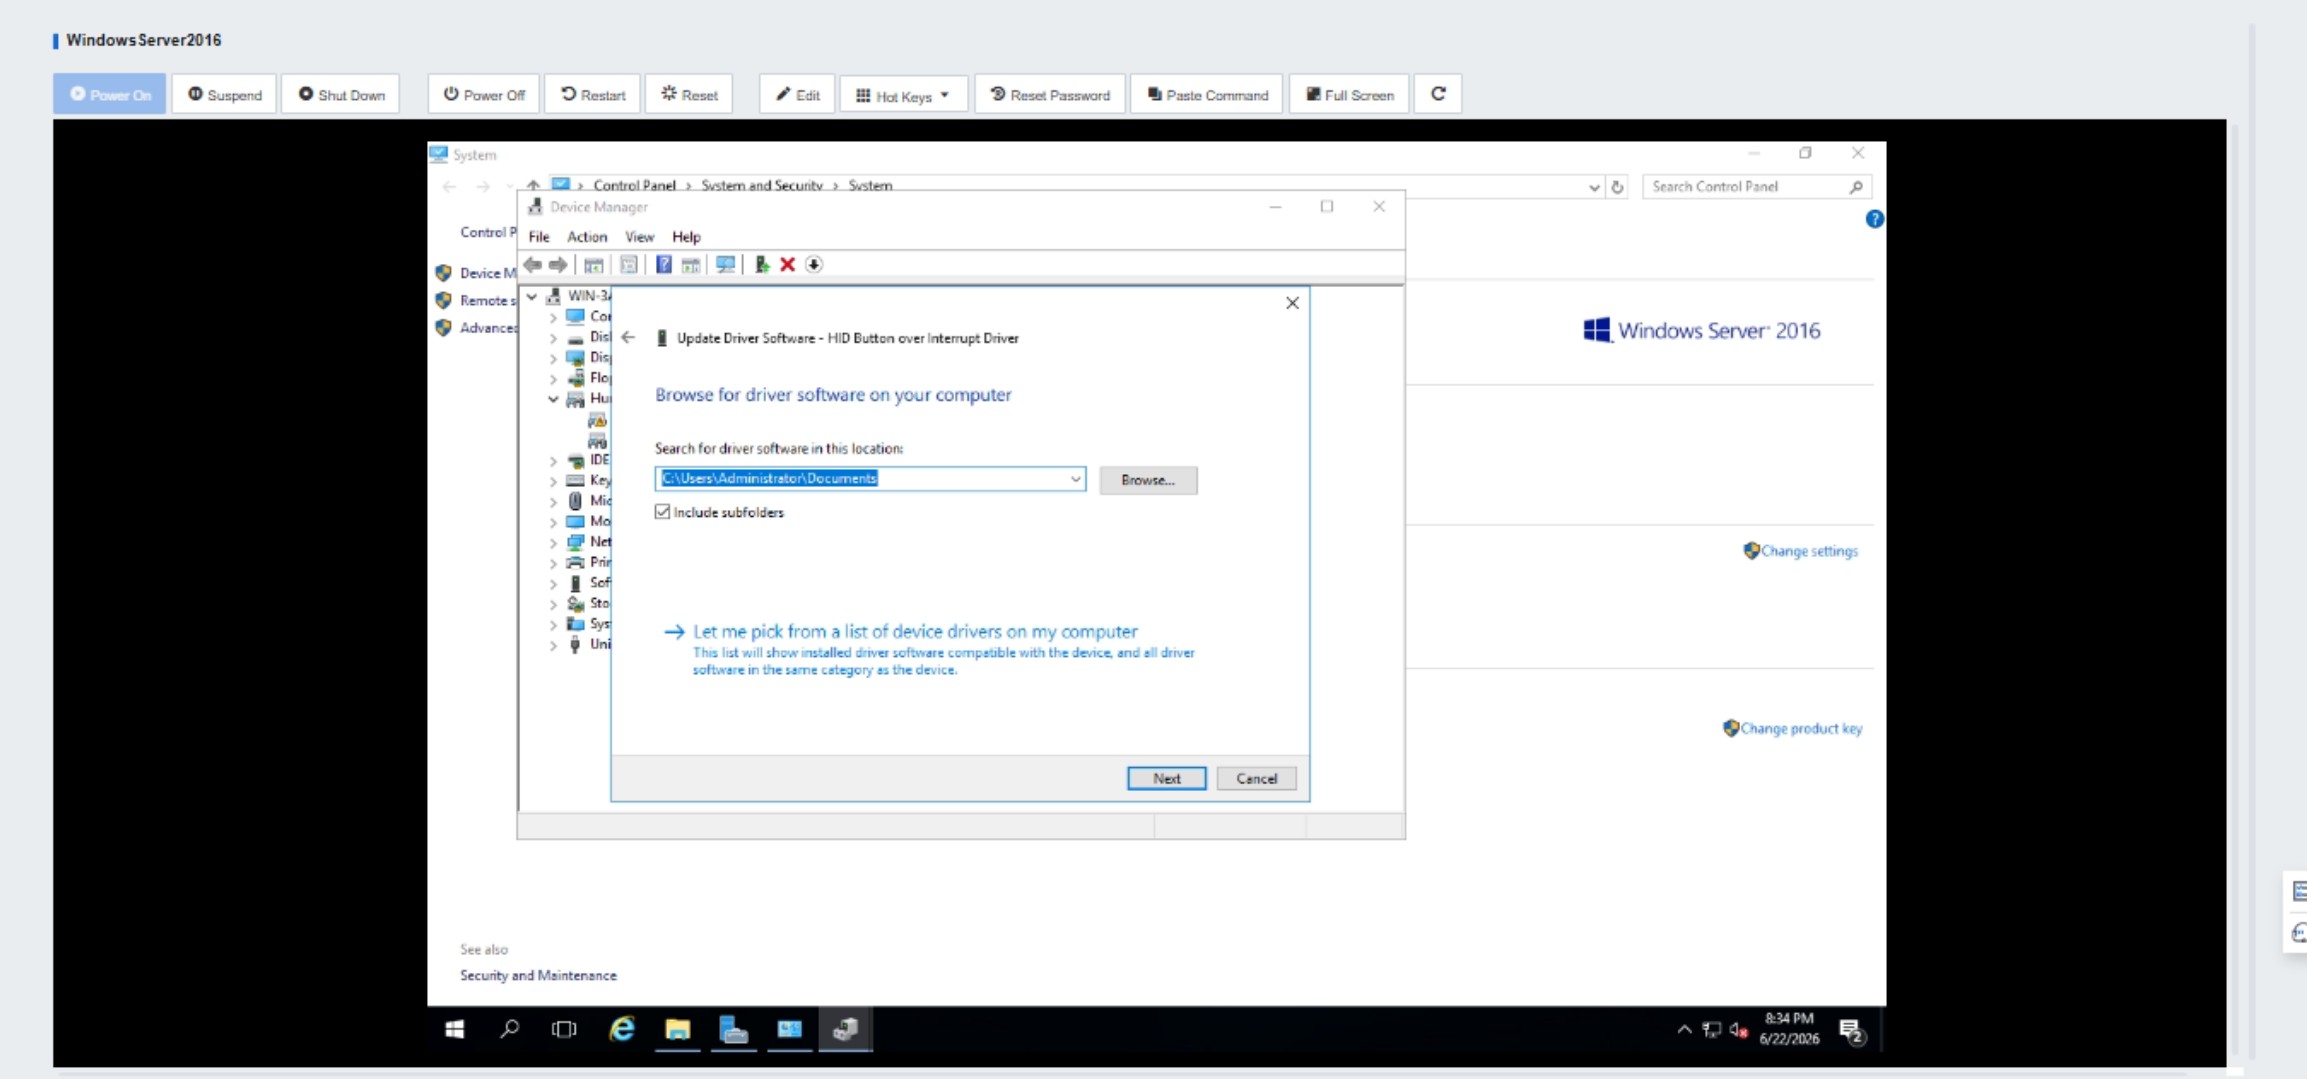Click the Browse... button

pos(1148,480)
